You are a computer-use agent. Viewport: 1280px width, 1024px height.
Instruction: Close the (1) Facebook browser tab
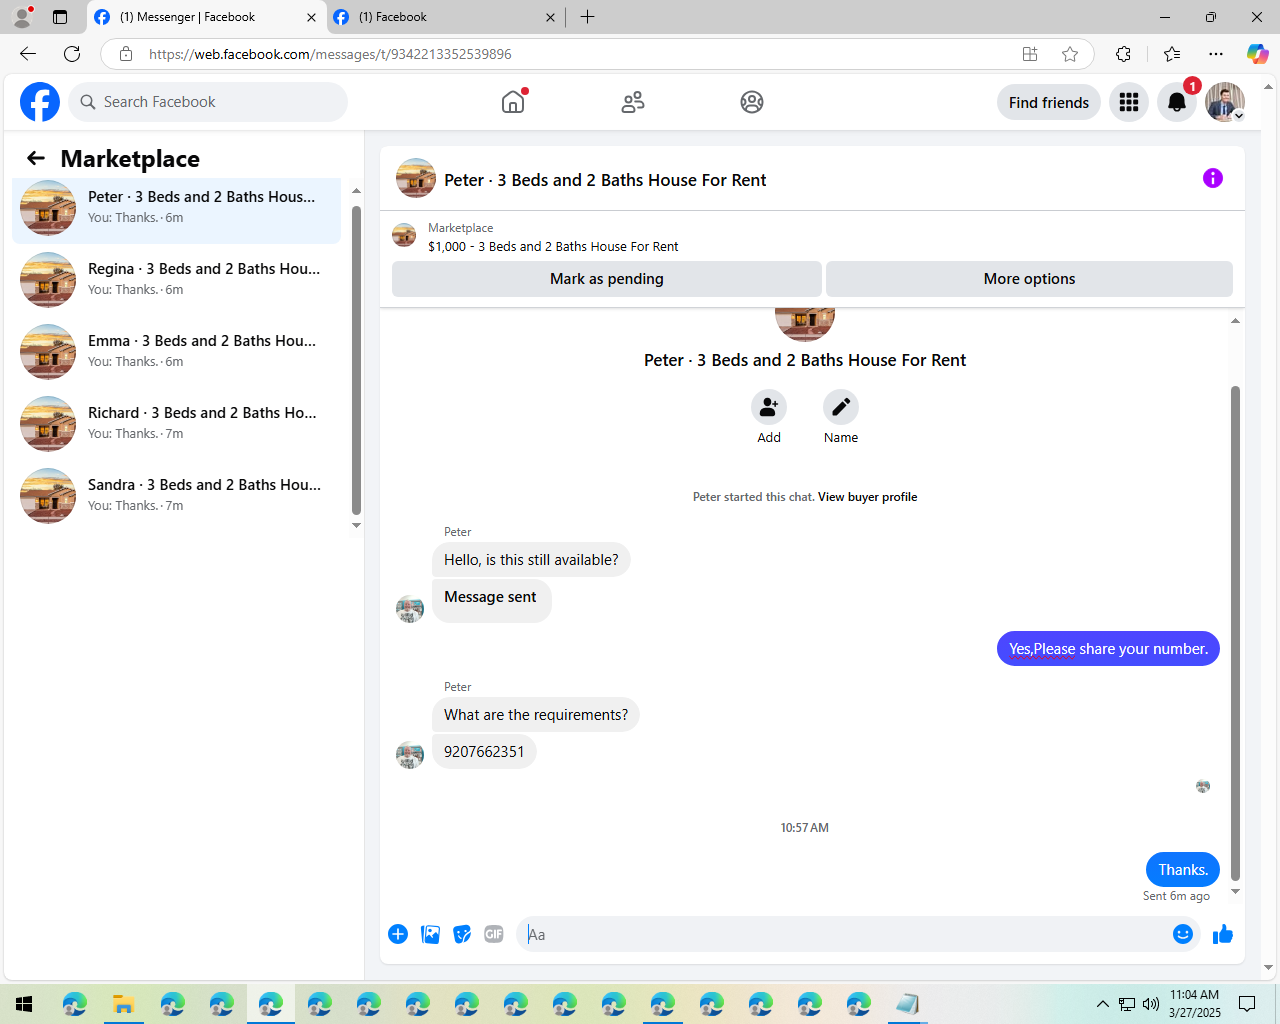pos(550,17)
